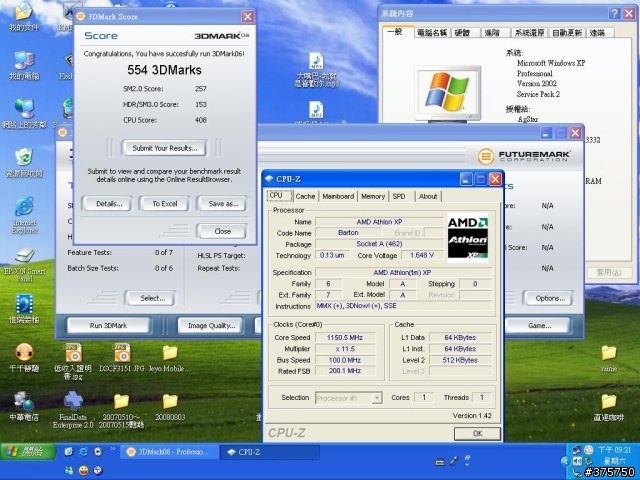Viewport: 640px width, 480px height.
Task: Expand the quick launch overflow chevron
Action: click(x=113, y=449)
